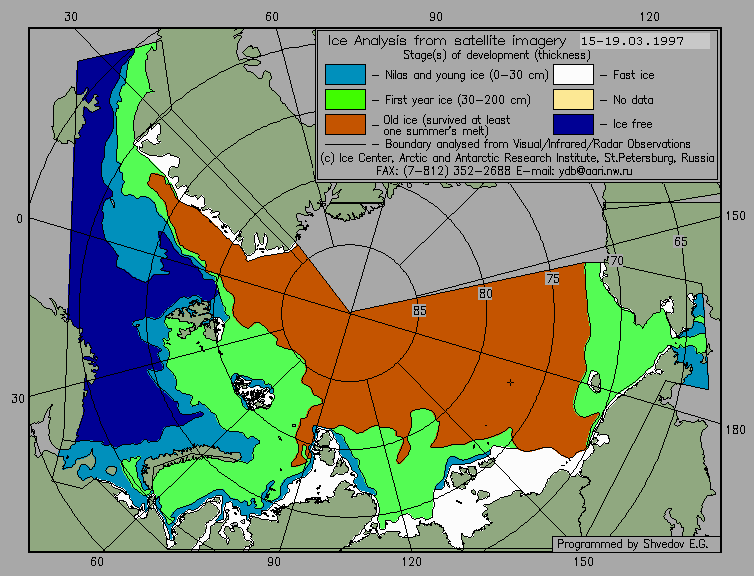The image size is (754, 576).
Task: Click the left axis longitude label 0
Action: [x=19, y=219]
